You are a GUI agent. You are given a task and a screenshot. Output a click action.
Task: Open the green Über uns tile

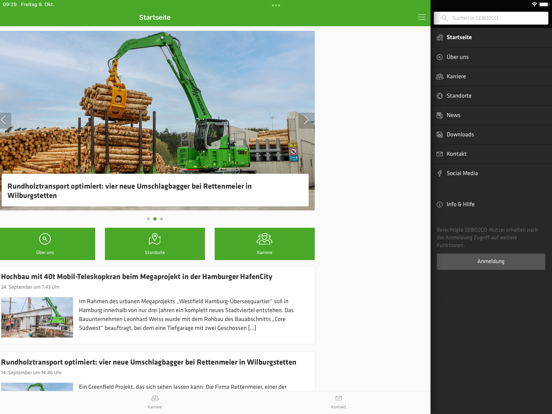click(x=47, y=244)
